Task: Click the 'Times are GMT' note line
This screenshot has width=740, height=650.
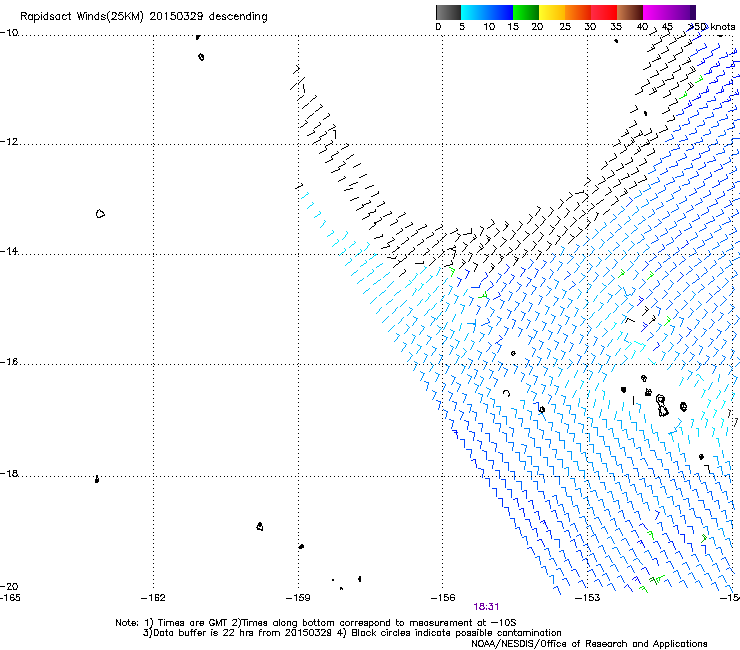Action: [x=316, y=623]
